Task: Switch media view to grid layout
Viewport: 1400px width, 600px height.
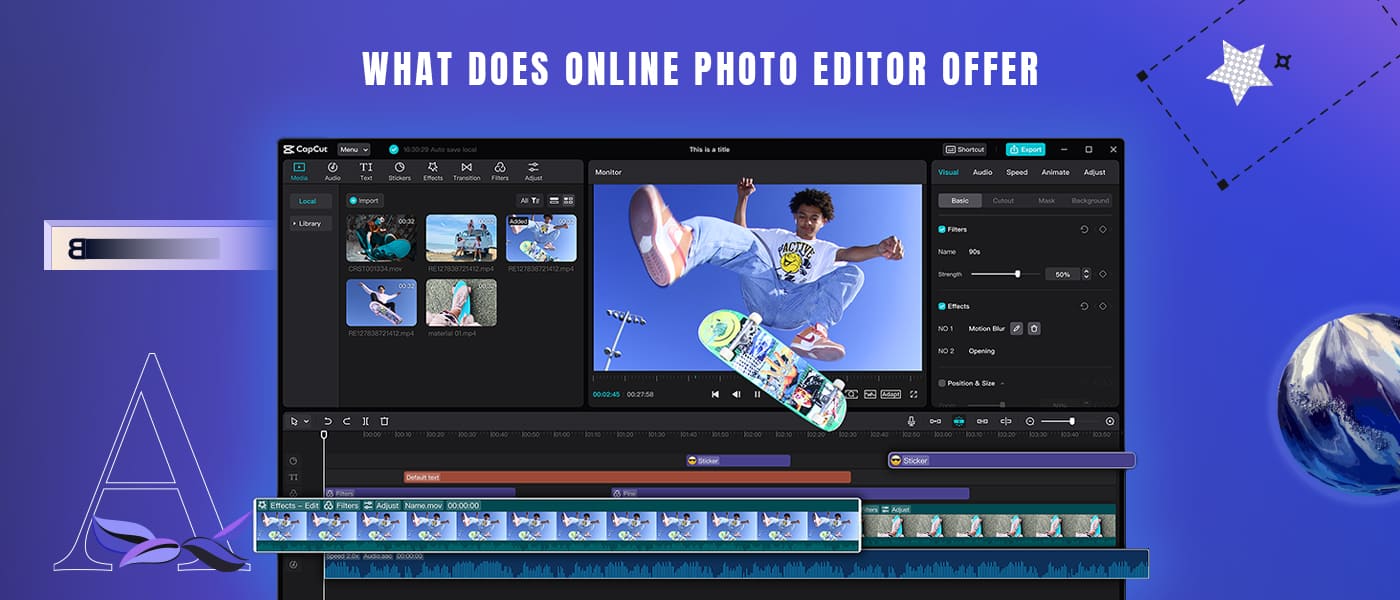Action: [568, 201]
